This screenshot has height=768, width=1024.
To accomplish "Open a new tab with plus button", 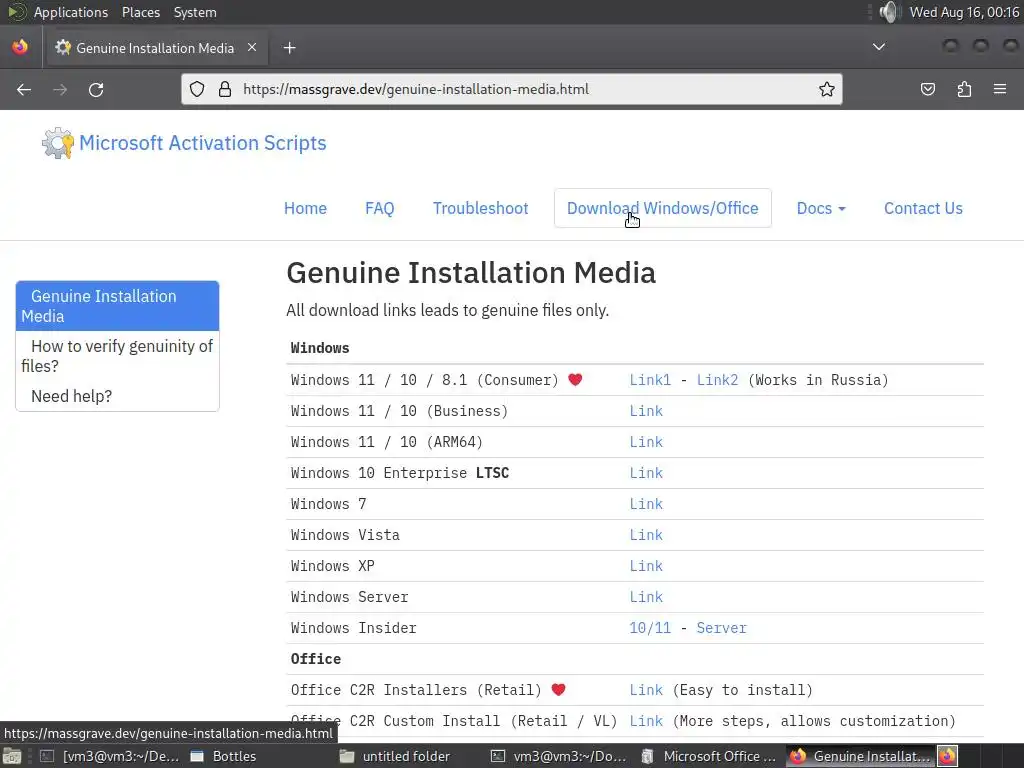I will [x=289, y=48].
